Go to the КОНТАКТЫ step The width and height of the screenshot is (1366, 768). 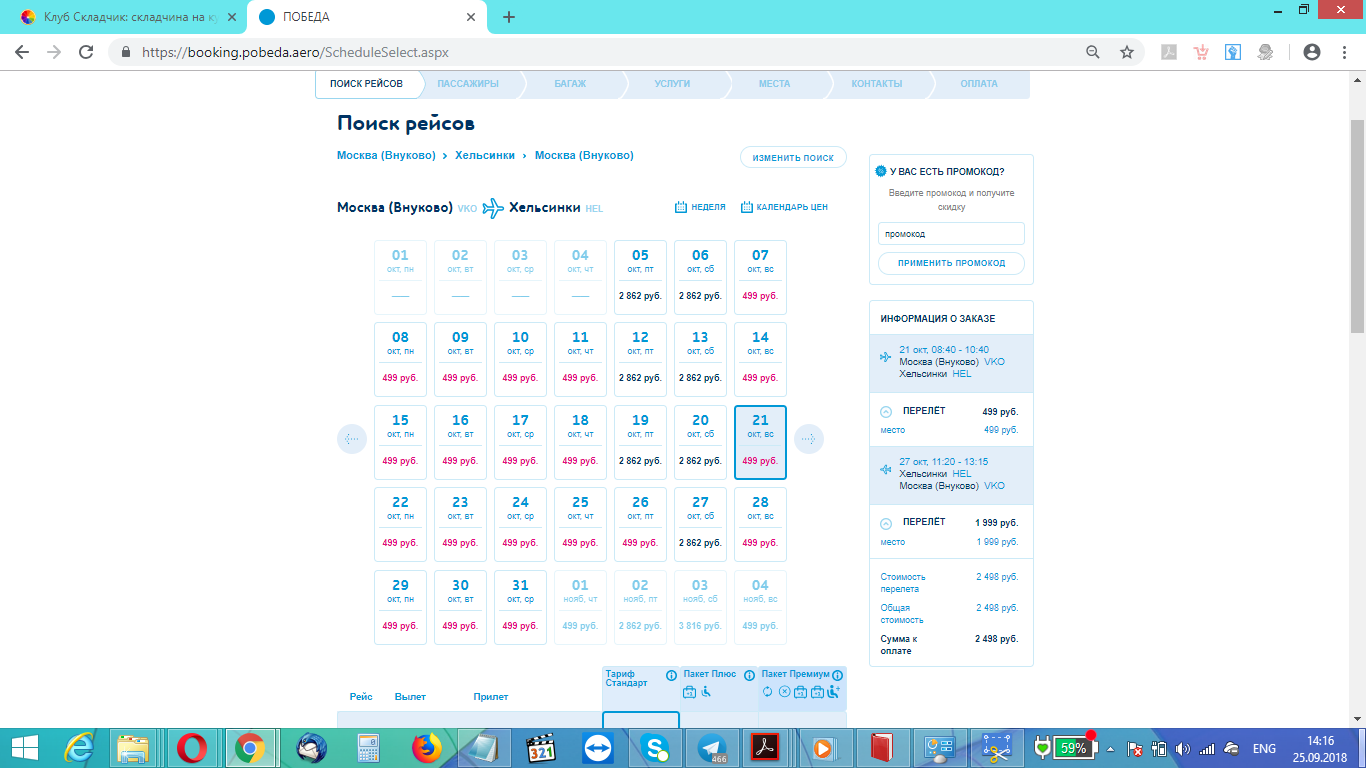(x=877, y=84)
